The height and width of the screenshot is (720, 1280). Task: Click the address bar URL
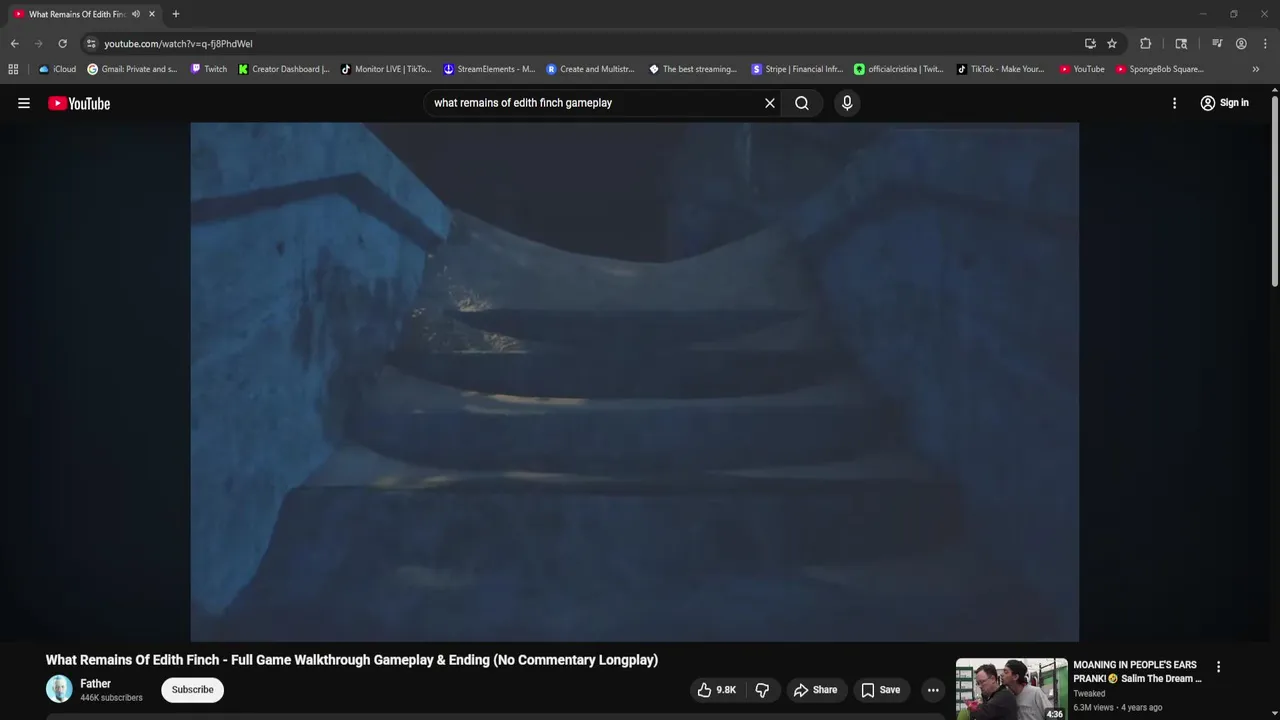coord(178,44)
